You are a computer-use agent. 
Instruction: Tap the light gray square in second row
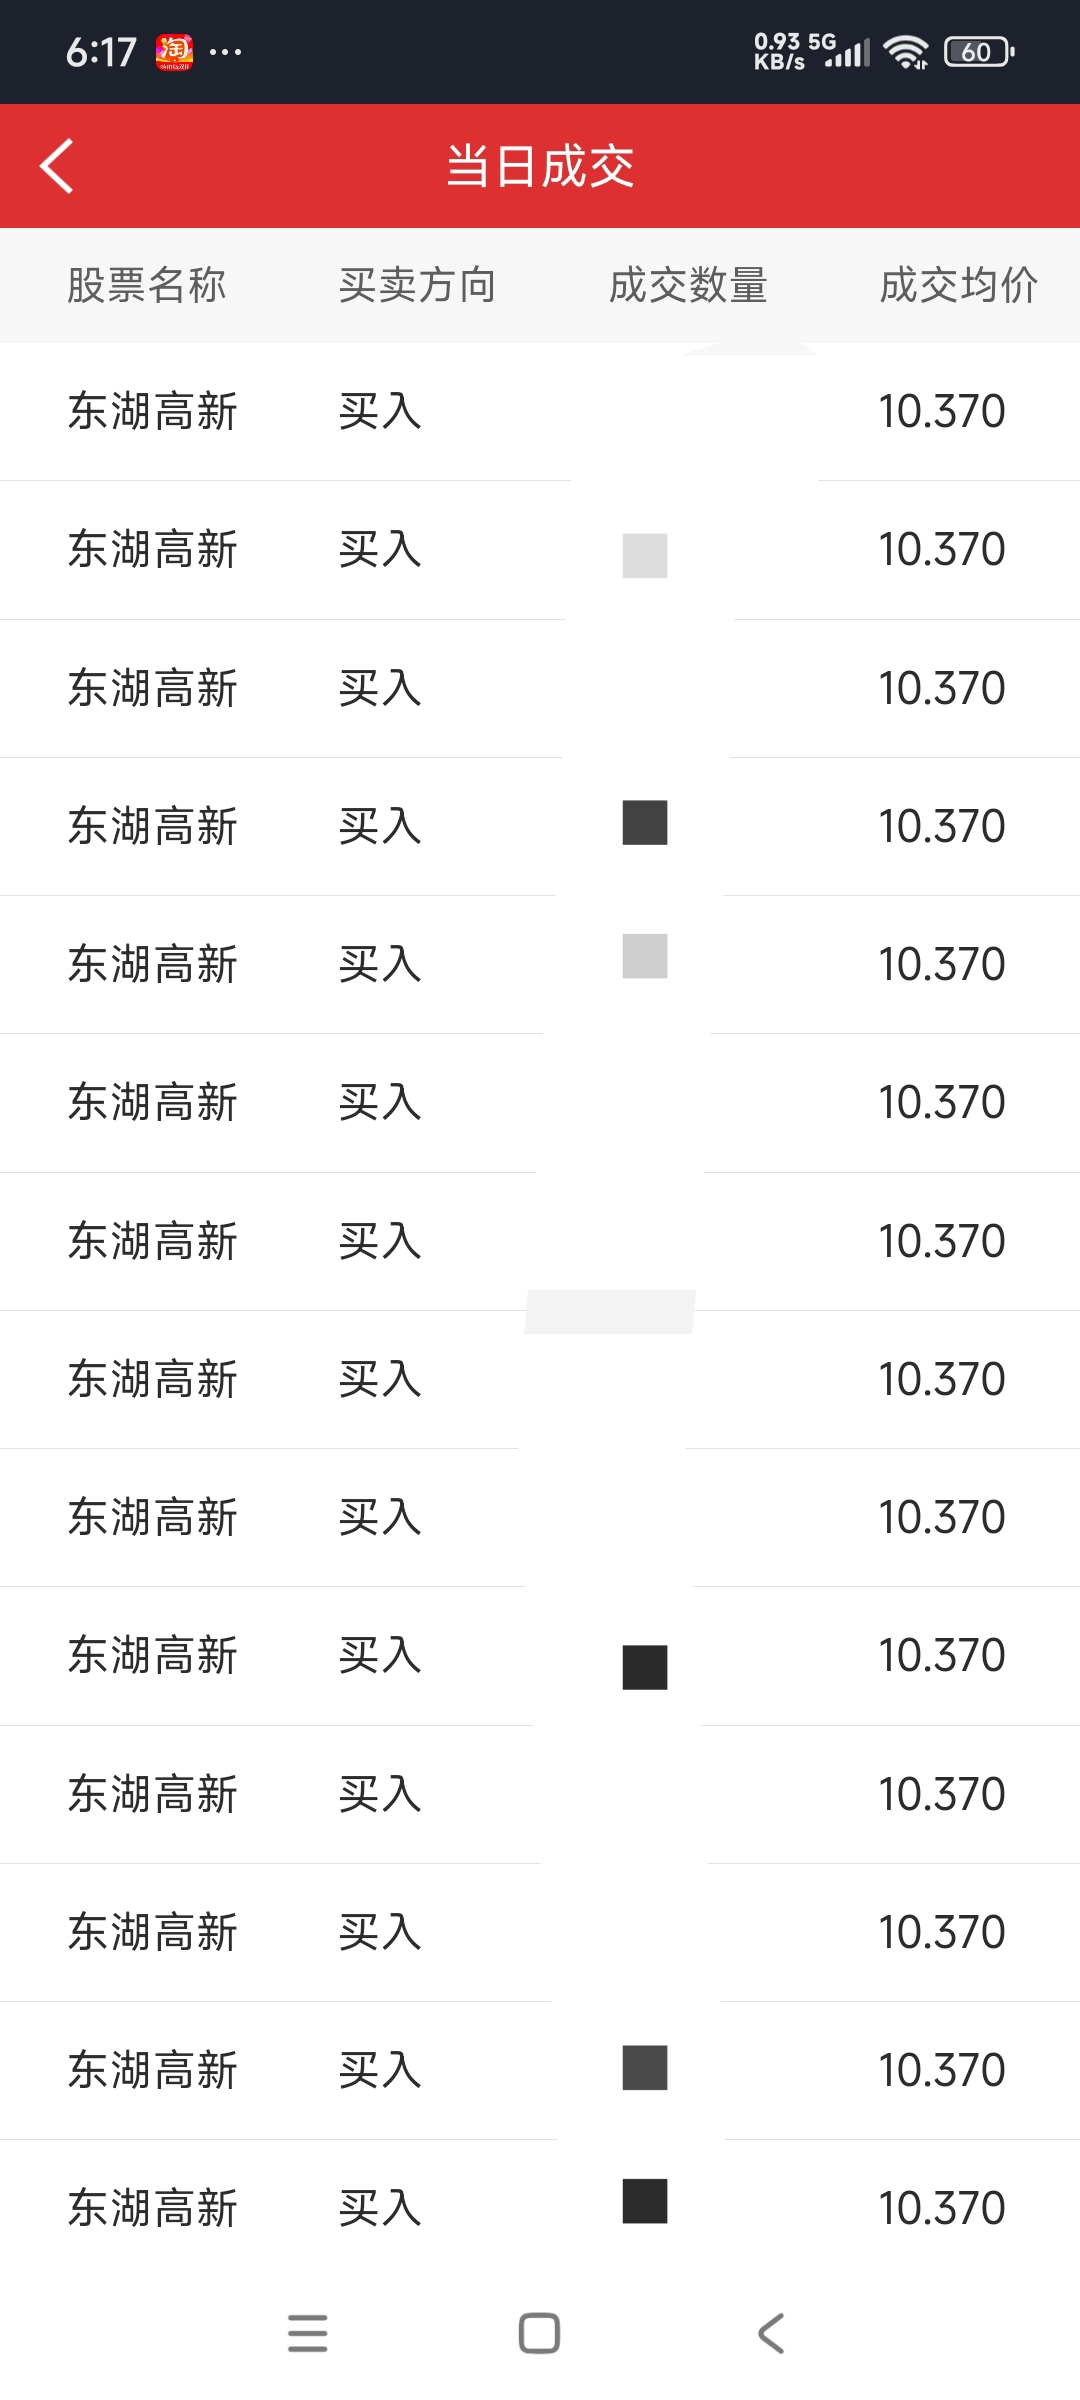(645, 556)
